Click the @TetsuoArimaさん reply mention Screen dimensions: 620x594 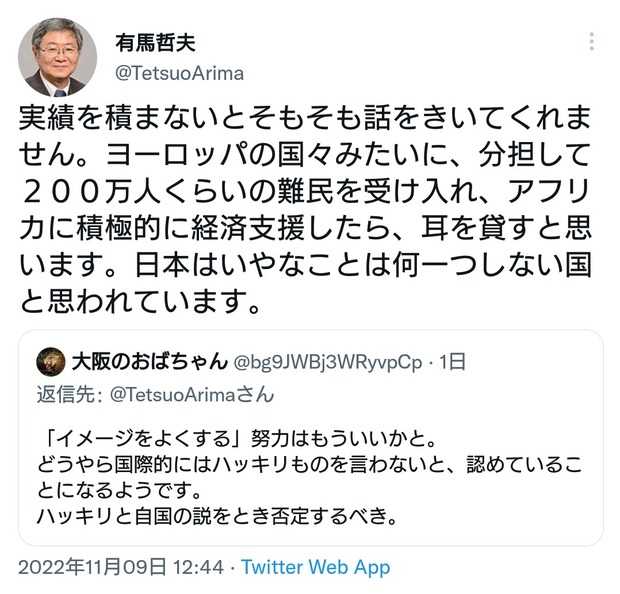pyautogui.click(x=192, y=395)
